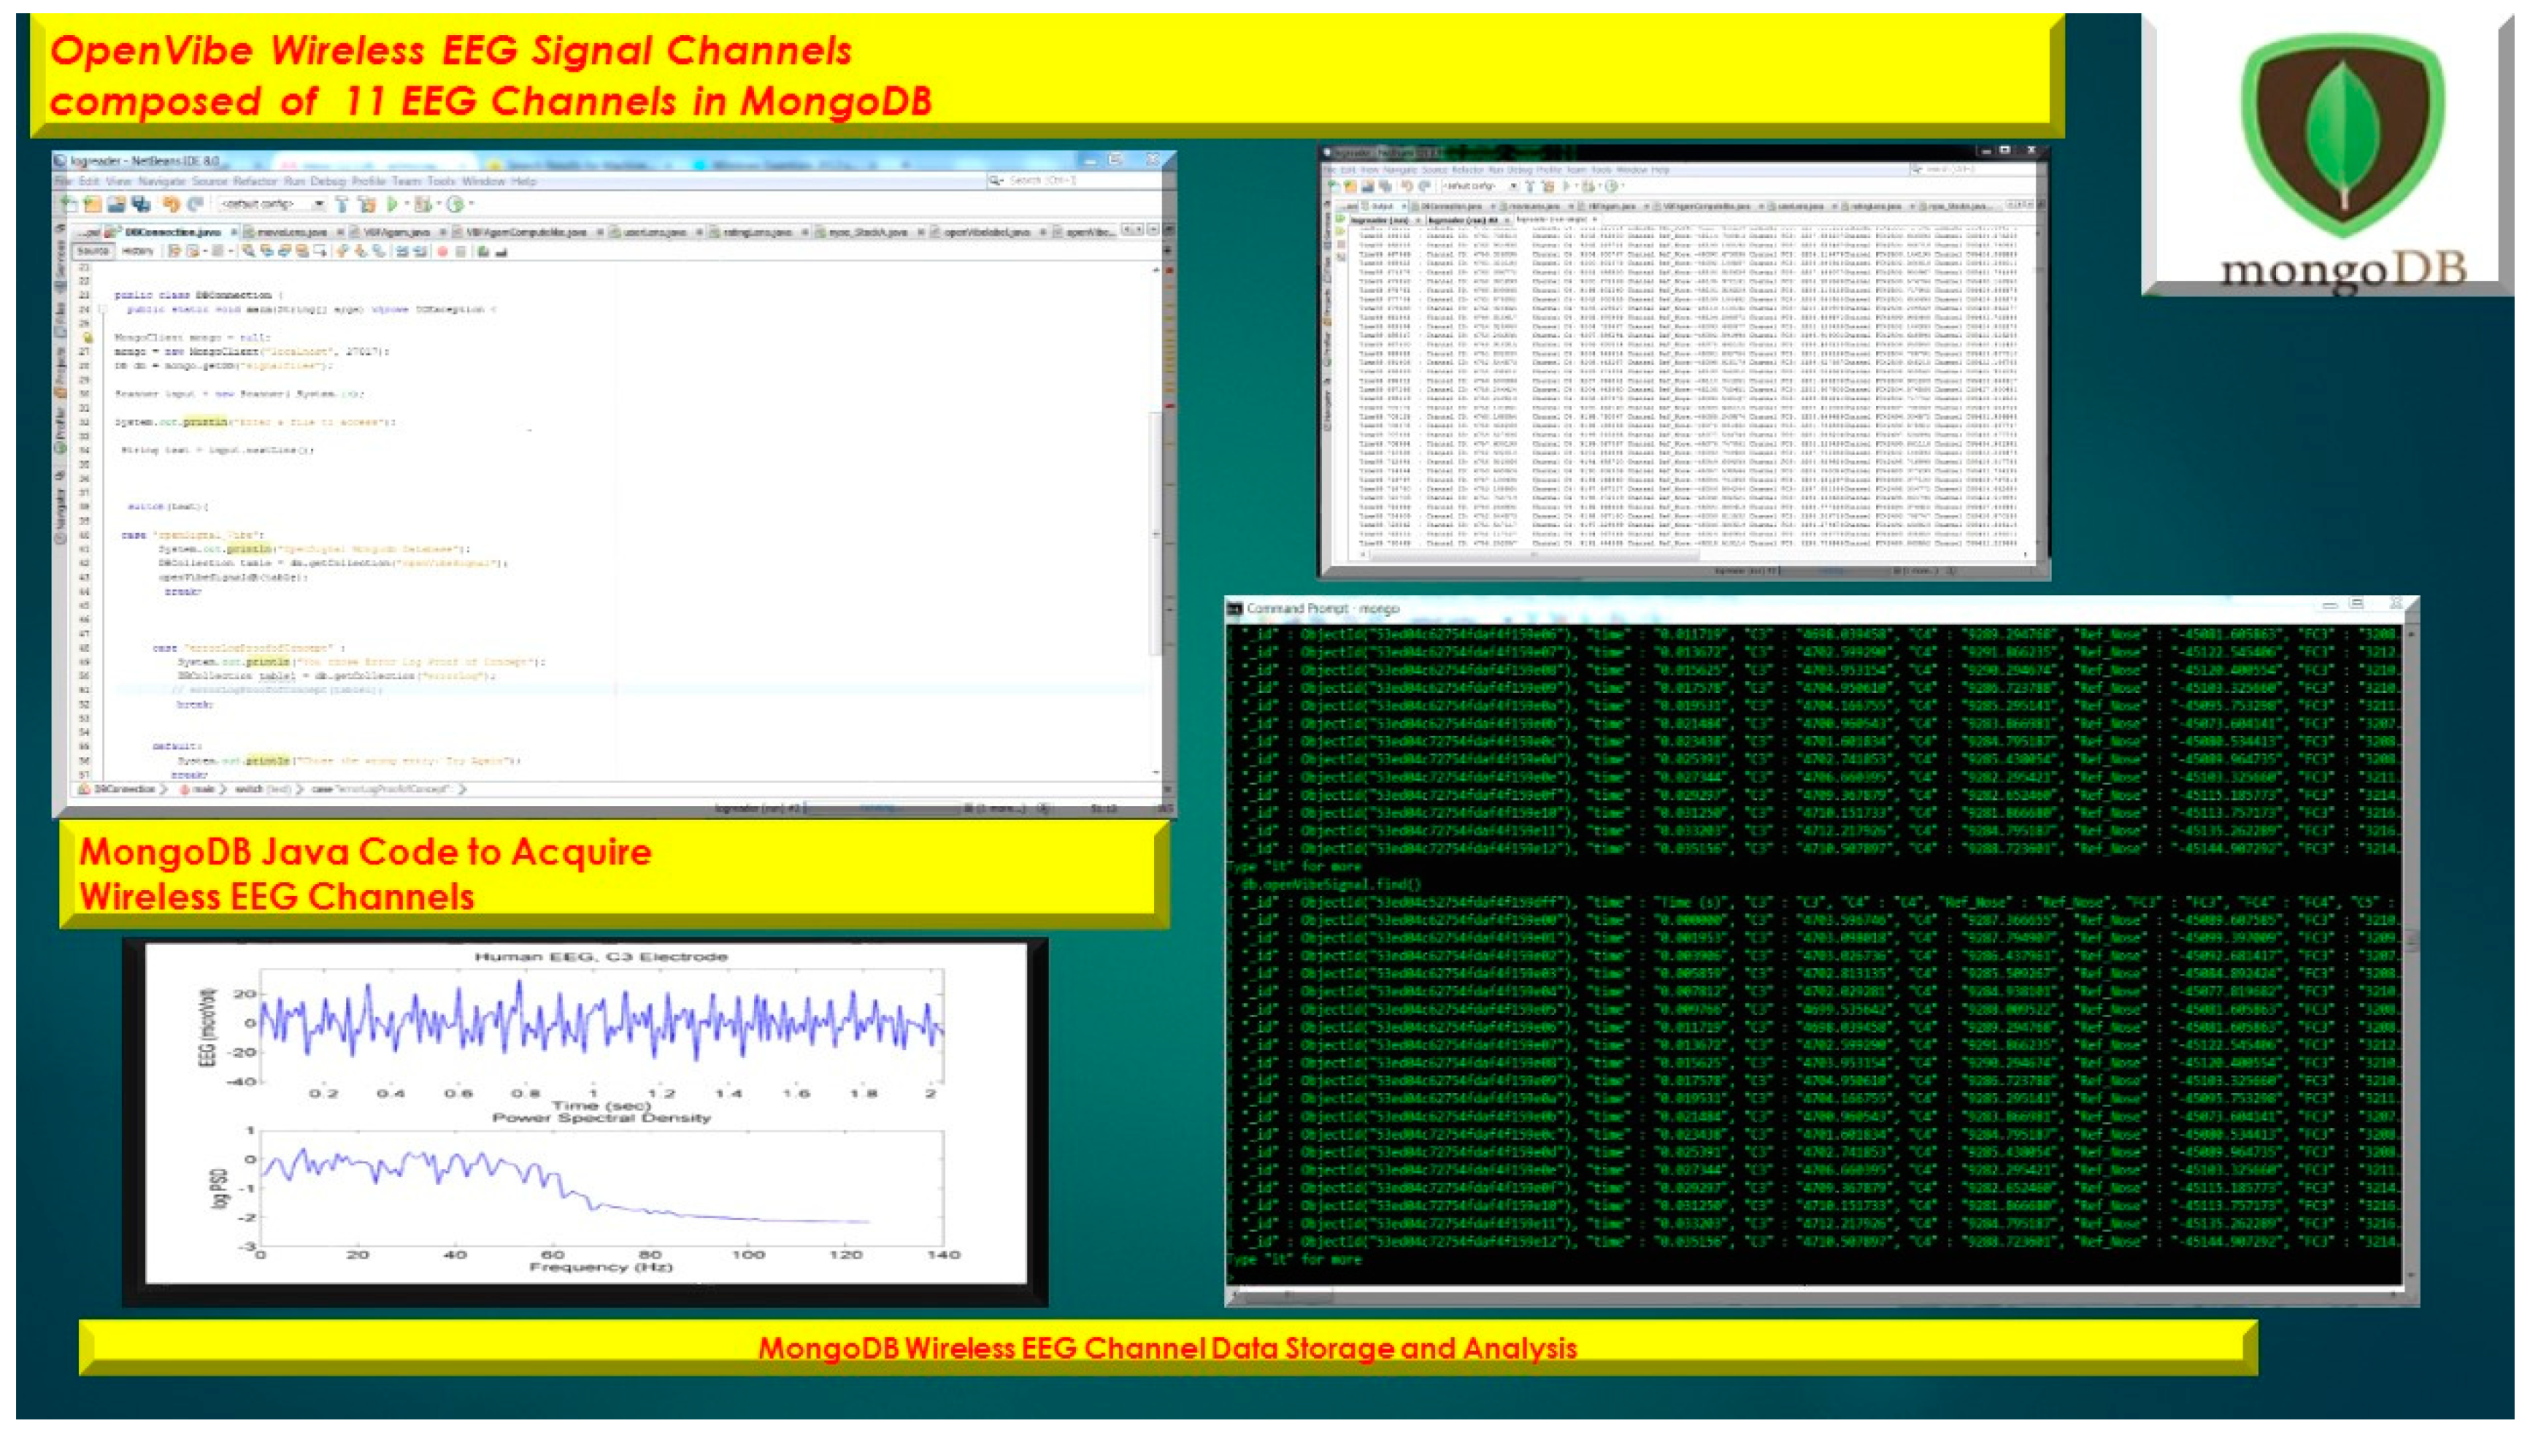The width and height of the screenshot is (2530, 1434).
Task: Click the Save All toolbar icon
Action: click(x=141, y=204)
